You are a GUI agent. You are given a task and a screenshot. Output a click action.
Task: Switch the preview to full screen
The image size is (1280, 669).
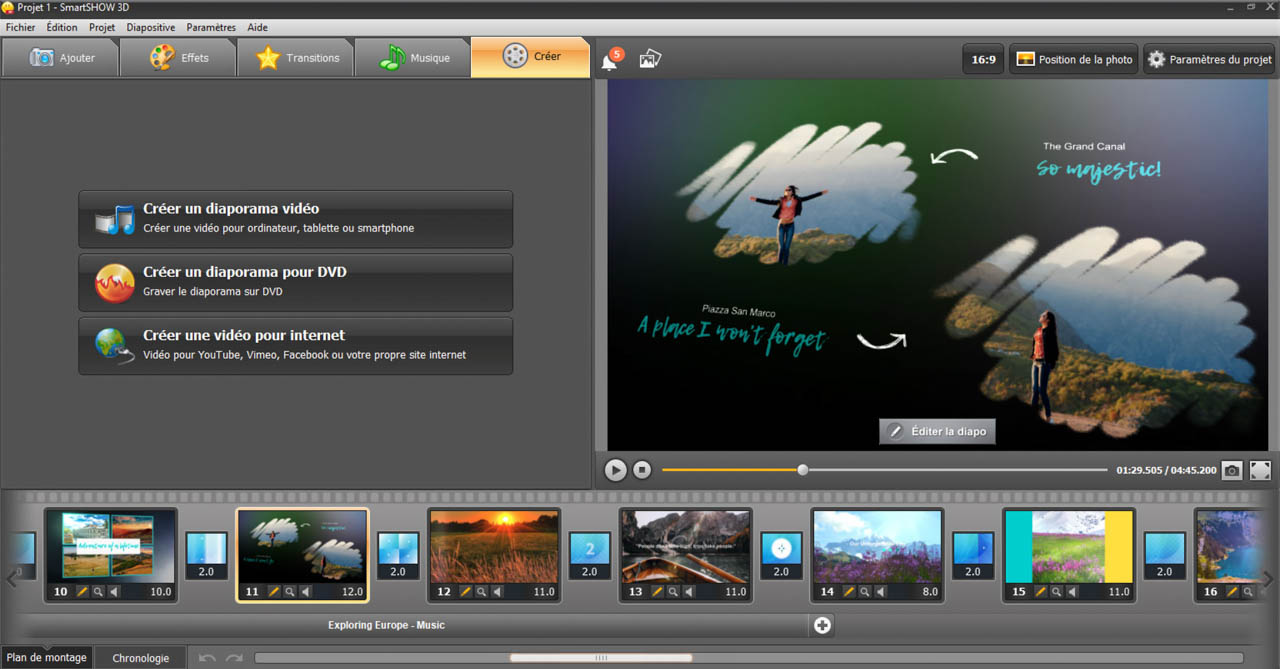pyautogui.click(x=1260, y=470)
